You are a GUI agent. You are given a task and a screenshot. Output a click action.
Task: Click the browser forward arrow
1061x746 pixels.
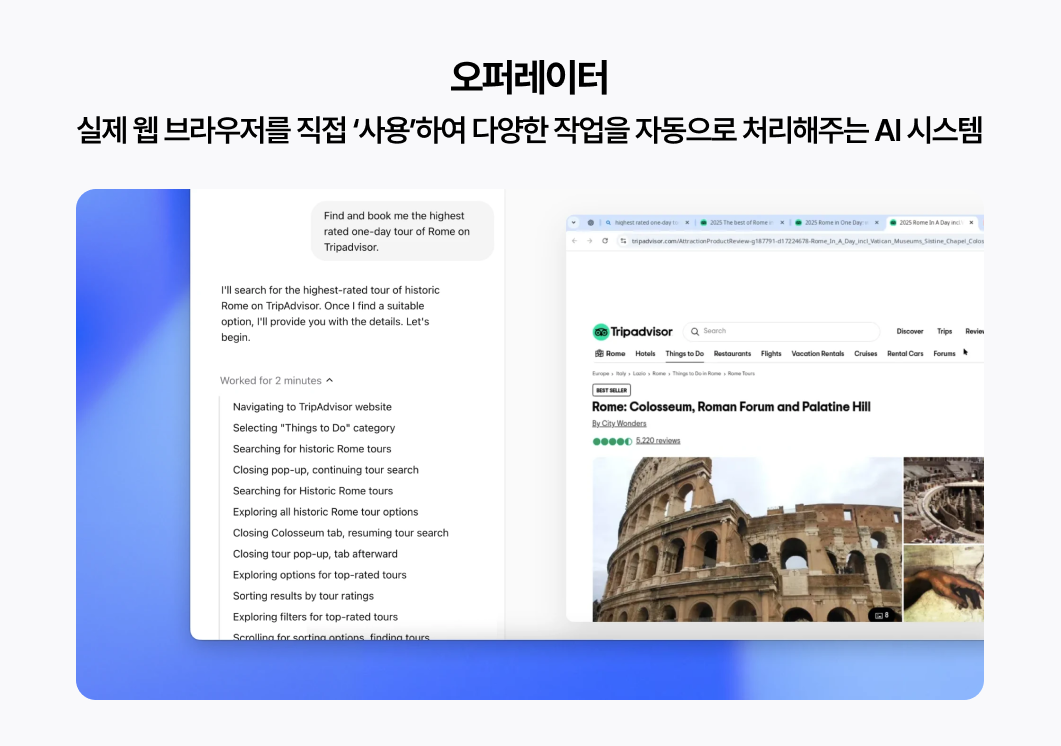point(589,241)
